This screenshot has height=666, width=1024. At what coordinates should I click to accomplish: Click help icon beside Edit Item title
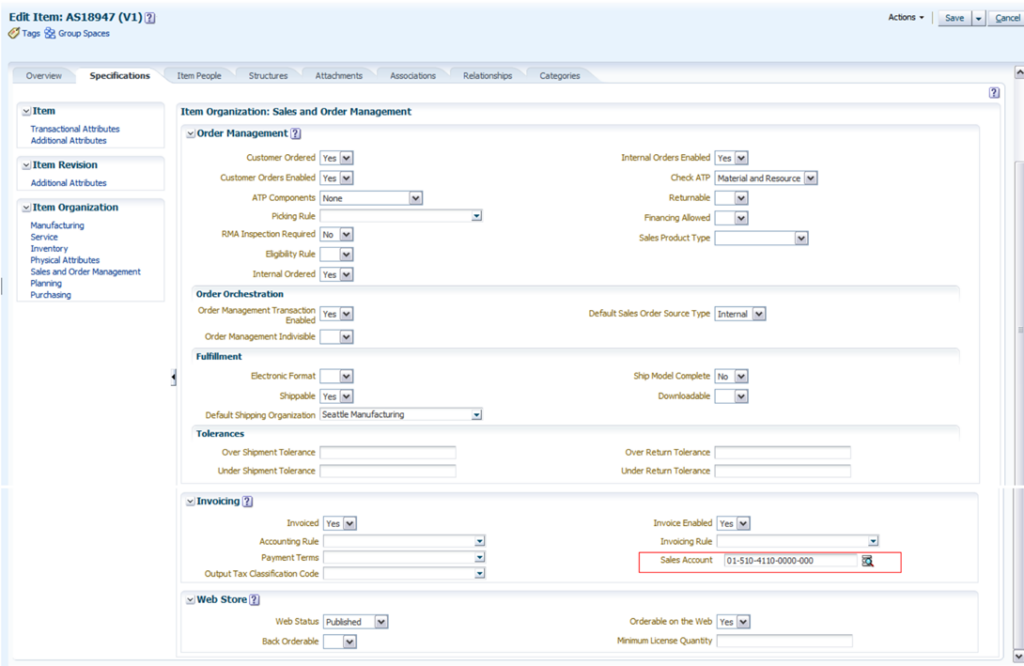pyautogui.click(x=150, y=18)
